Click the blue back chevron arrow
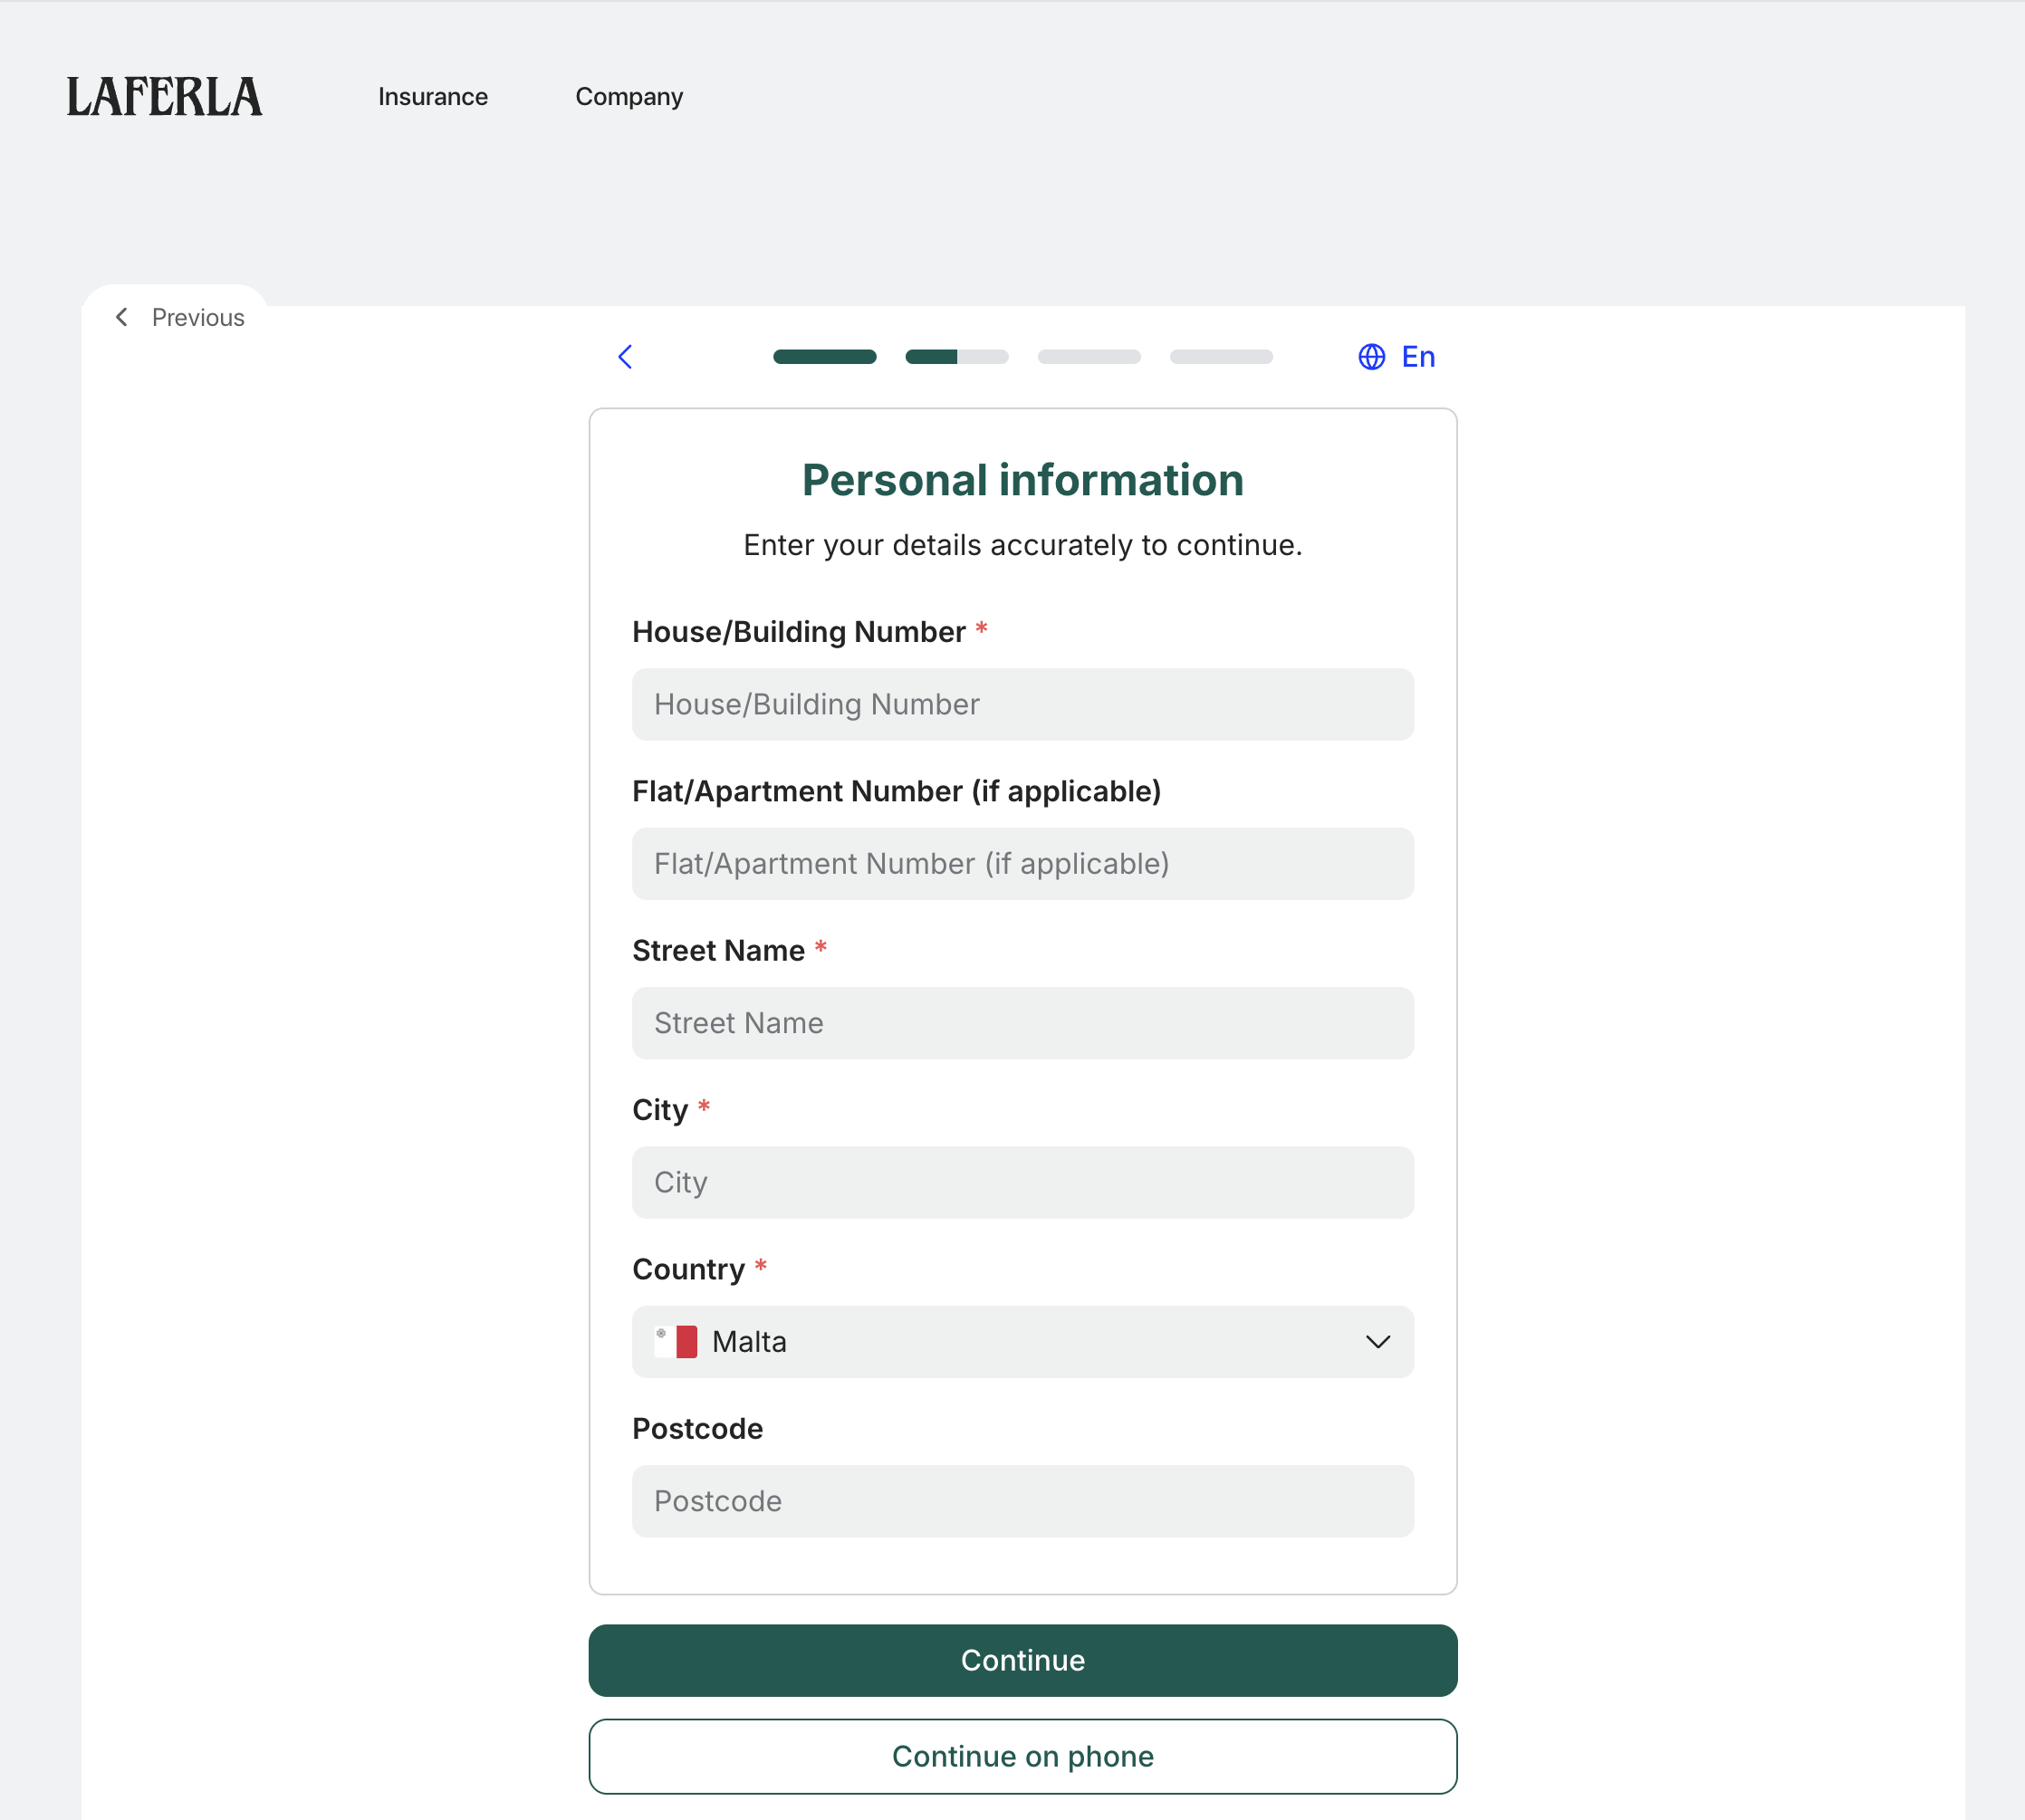The height and width of the screenshot is (1820, 2025). tap(626, 357)
